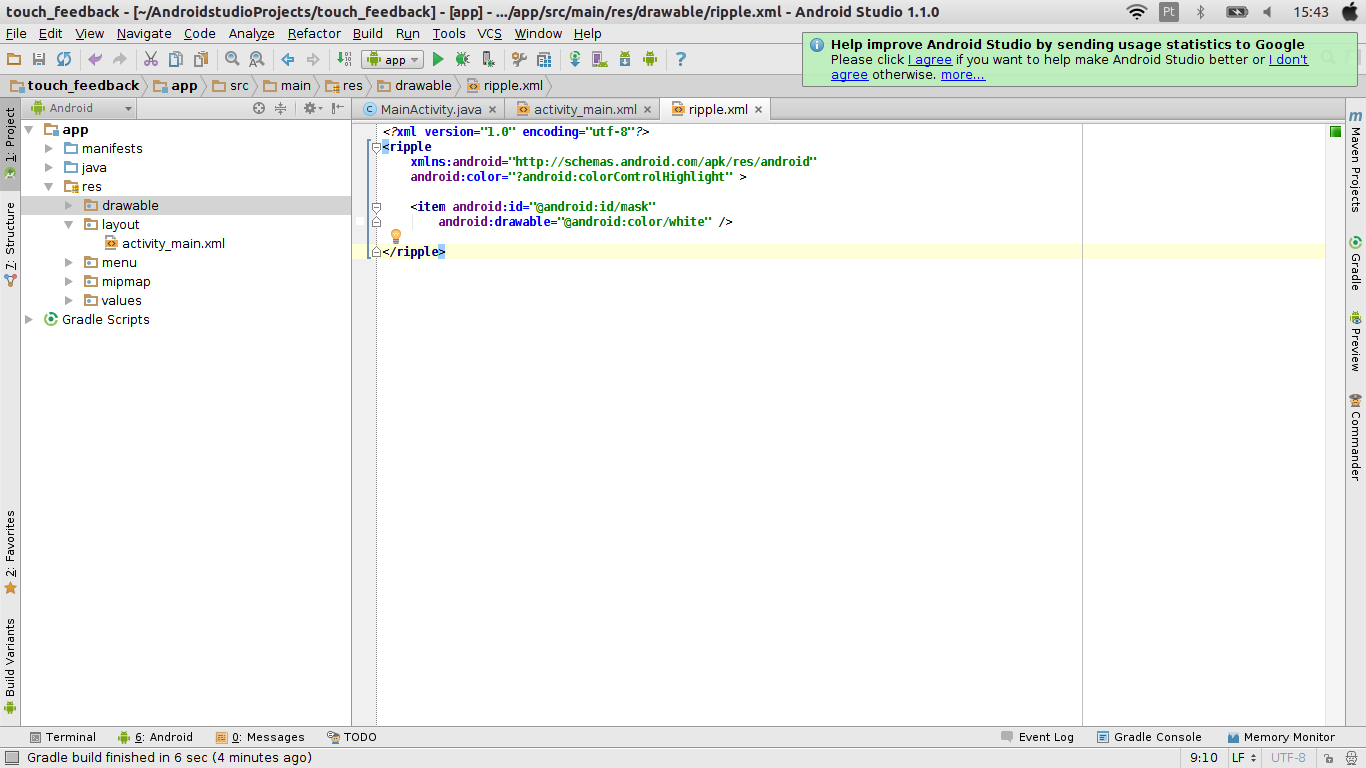Click the Redo arrow icon

click(x=120, y=60)
